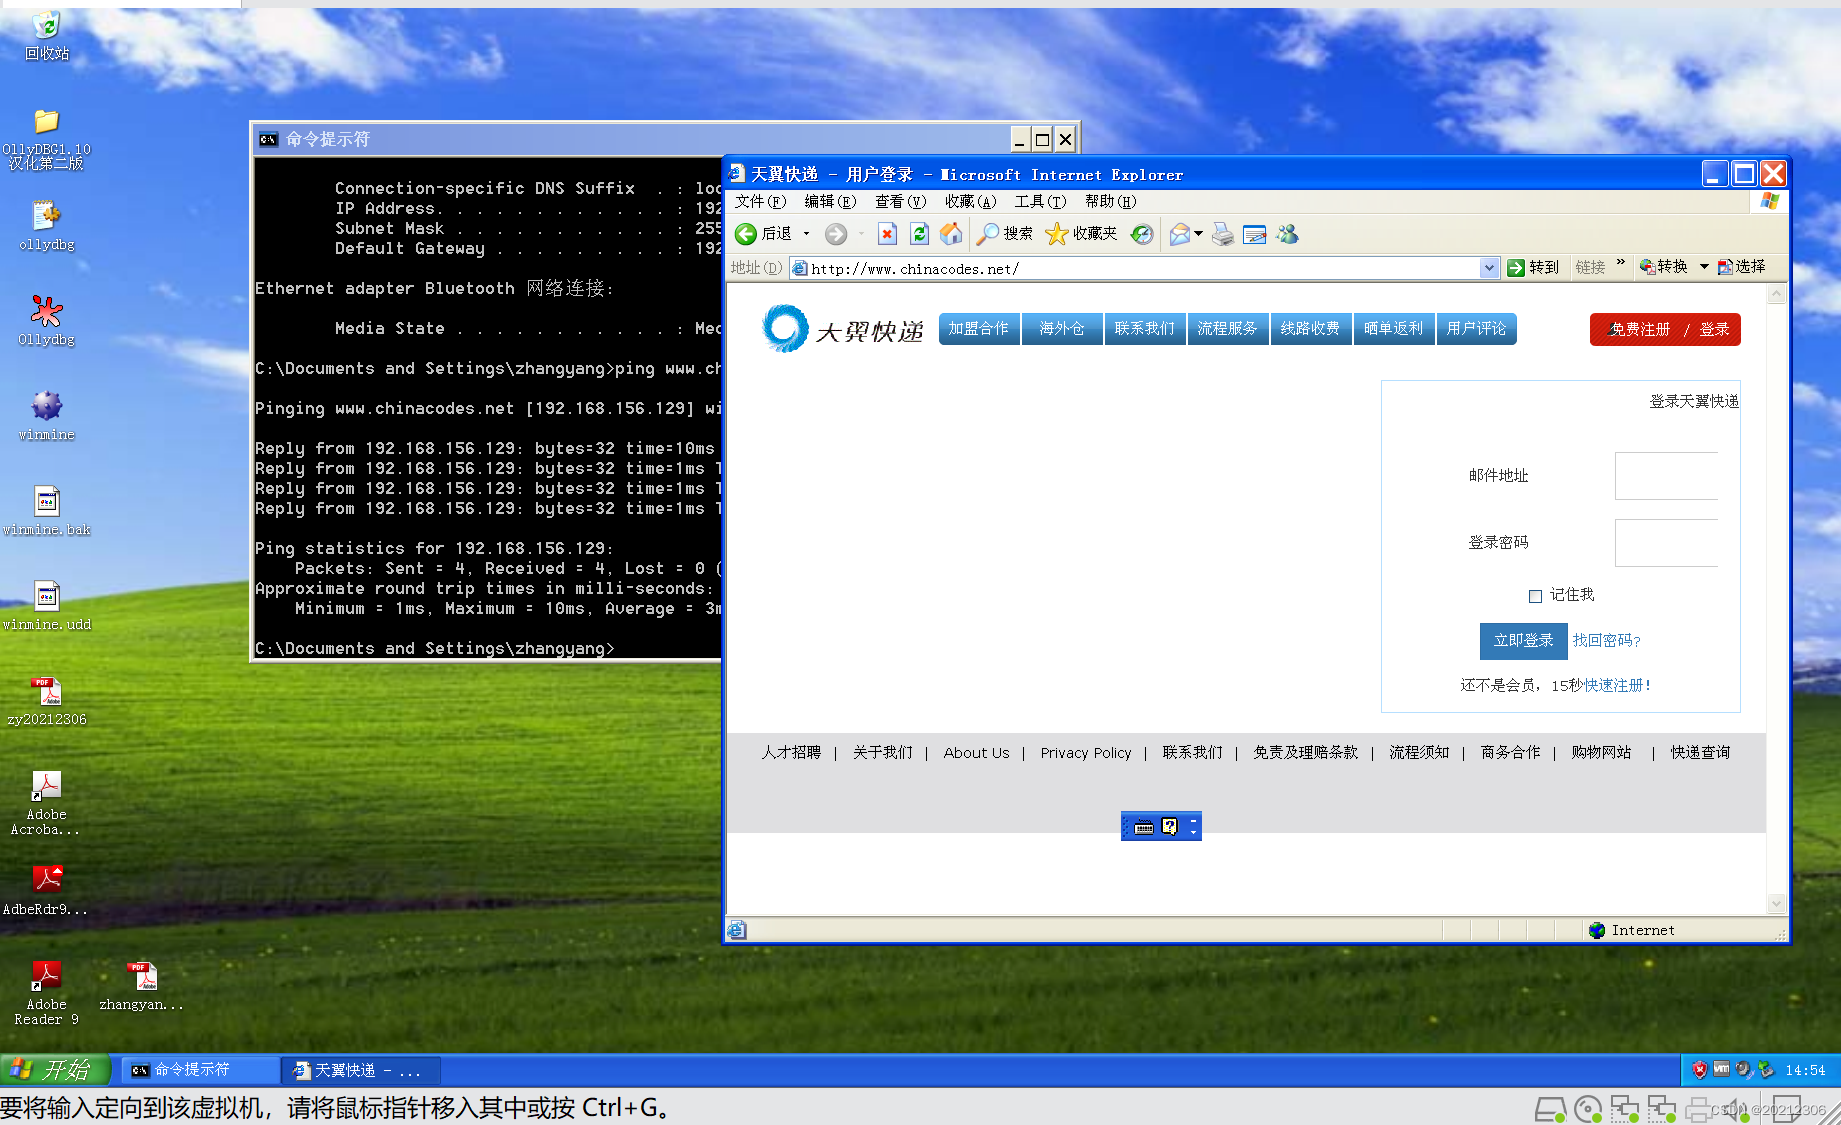Open the History icon in IE toolbar
1841x1125 pixels.
coord(1142,234)
